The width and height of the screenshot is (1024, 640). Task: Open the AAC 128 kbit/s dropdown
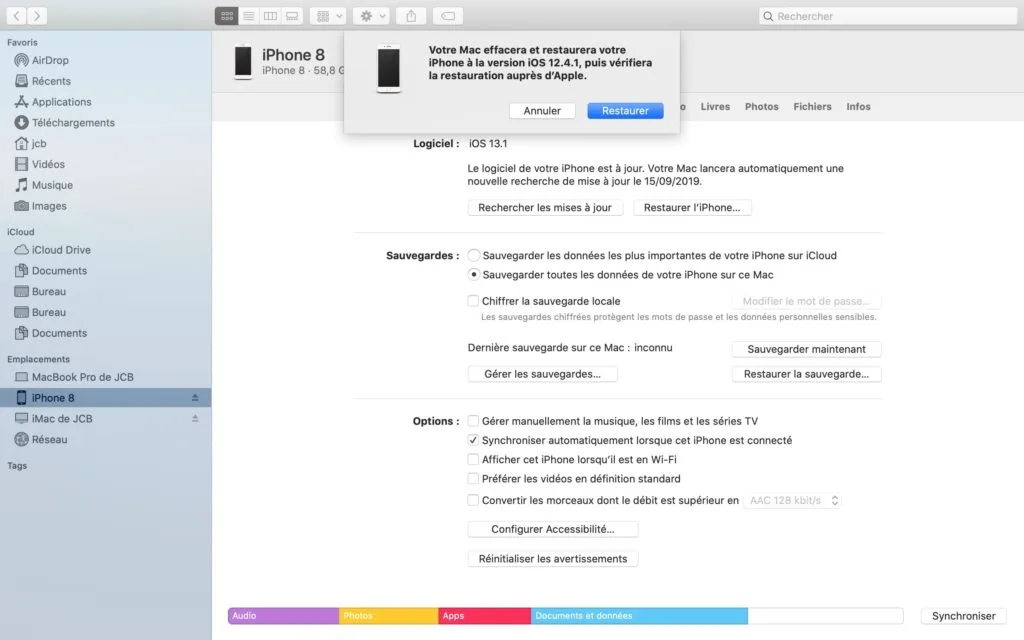coord(793,500)
